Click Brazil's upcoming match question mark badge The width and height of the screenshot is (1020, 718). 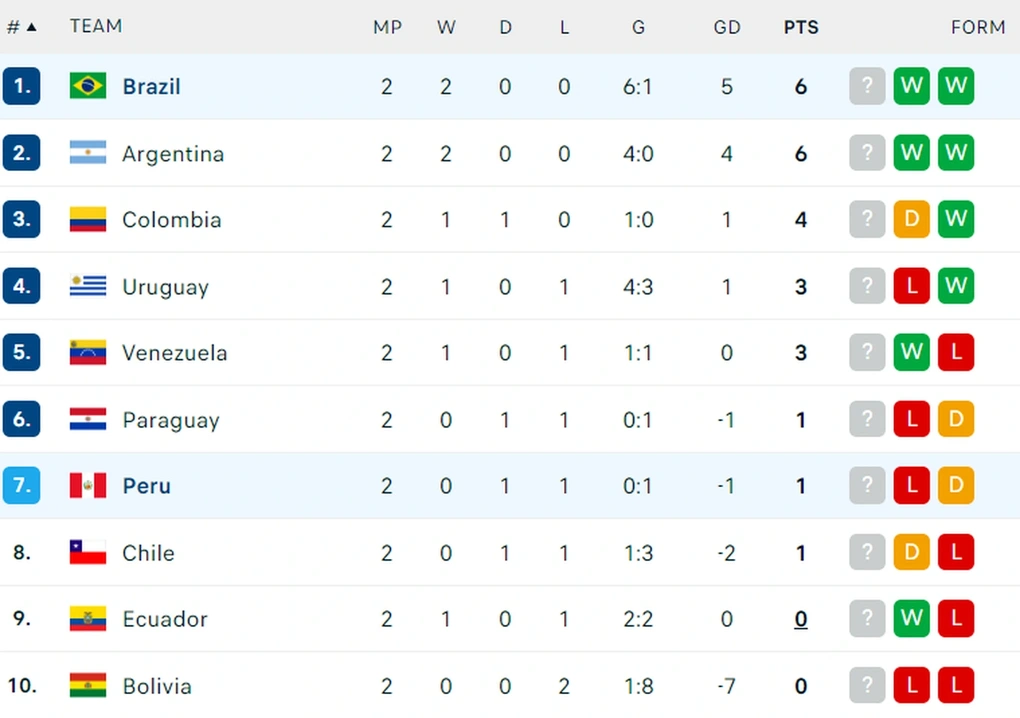[867, 86]
